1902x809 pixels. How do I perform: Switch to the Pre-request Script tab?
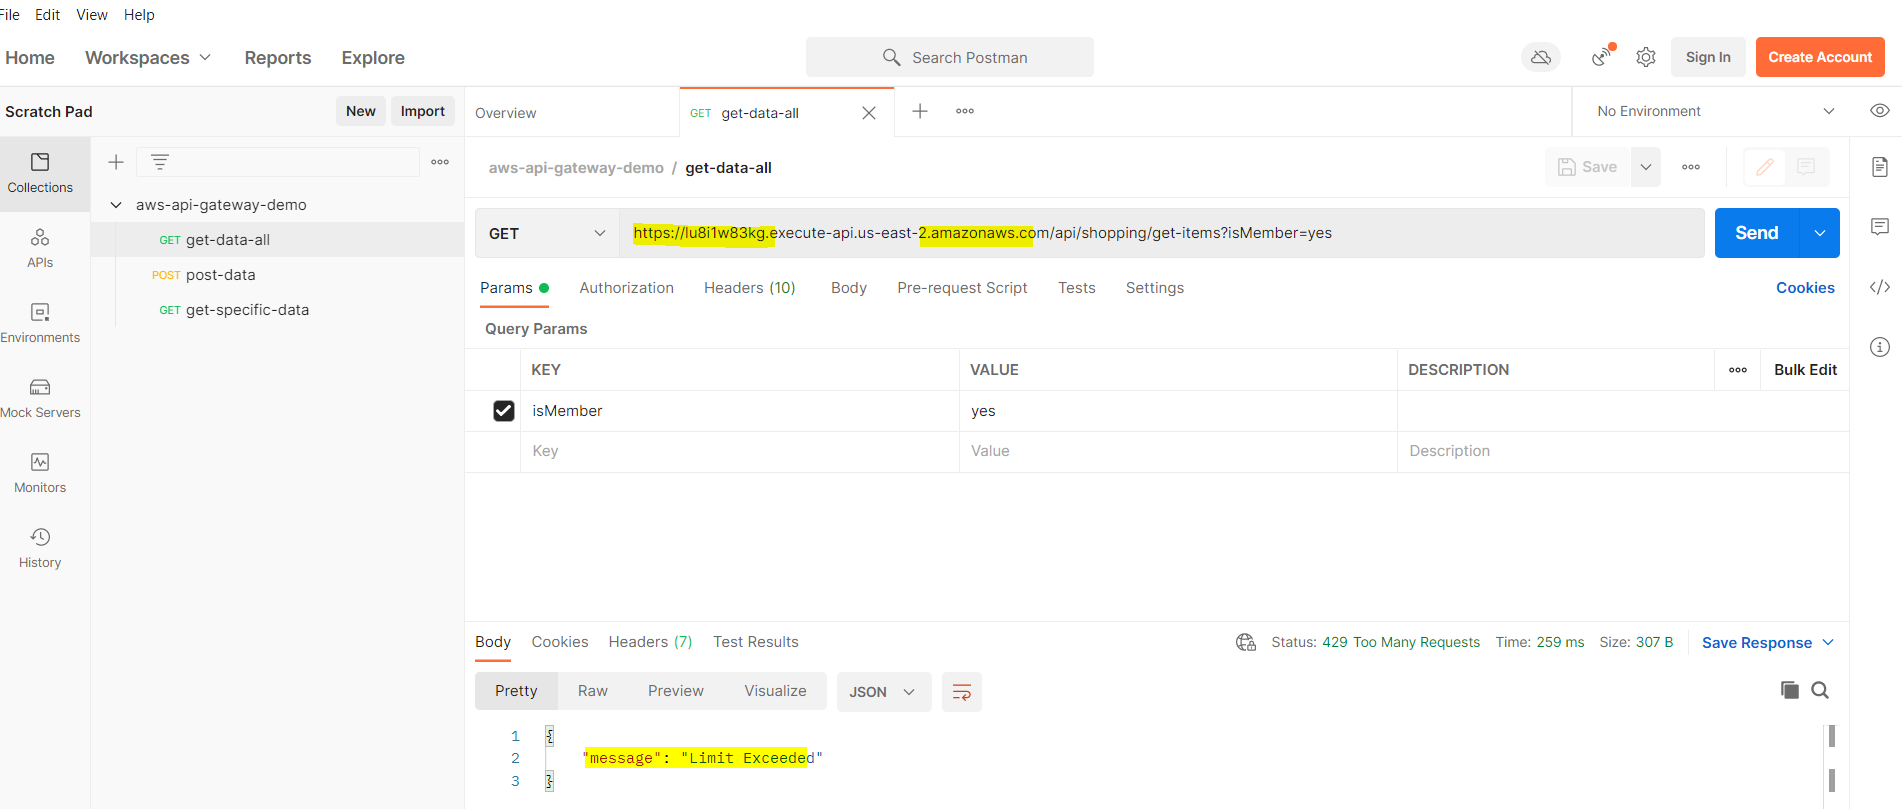click(x=962, y=288)
